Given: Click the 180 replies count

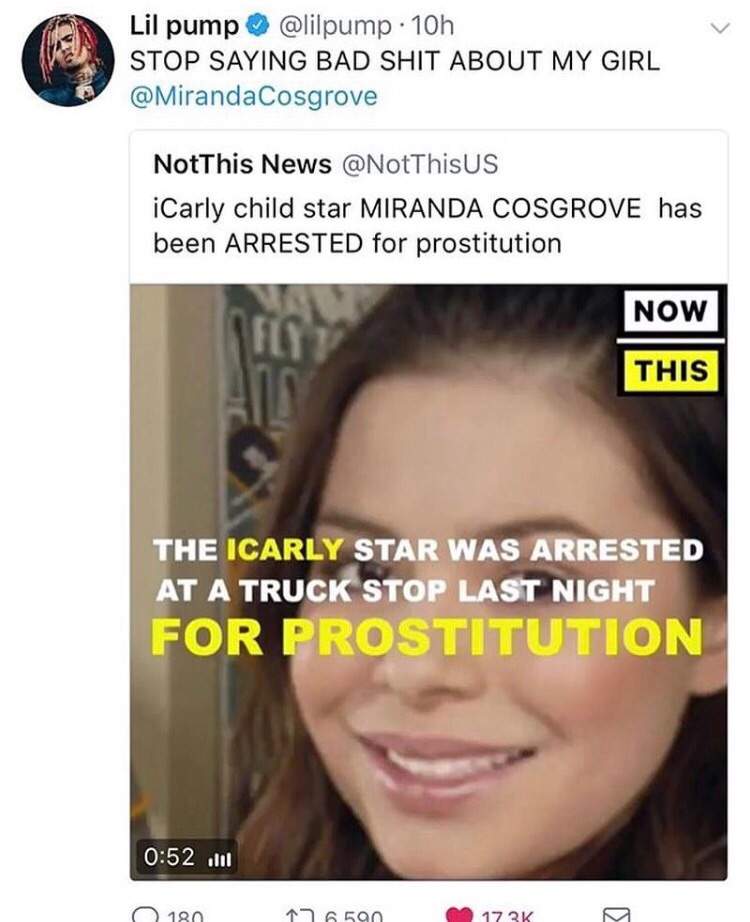Looking at the screenshot, I should point(185,916).
